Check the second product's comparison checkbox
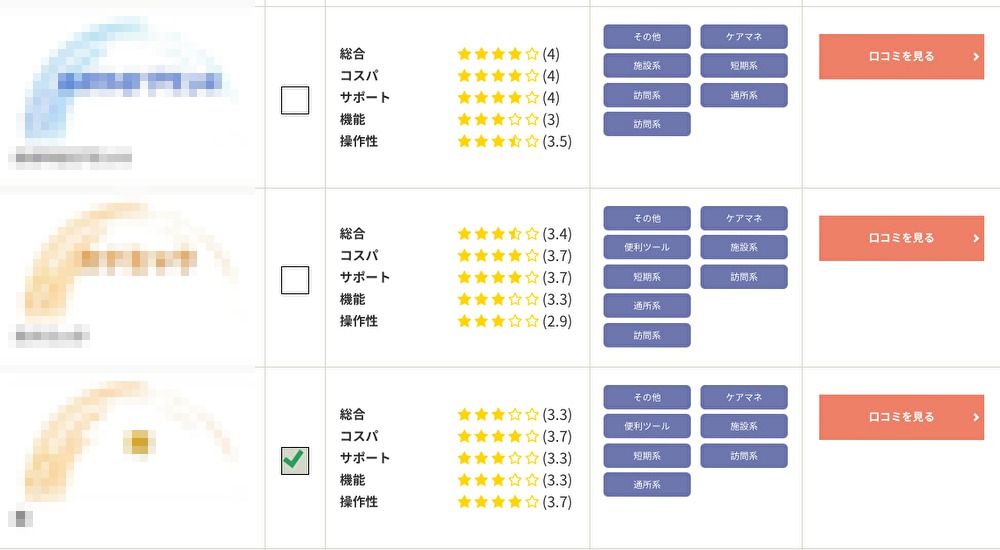 coord(295,280)
